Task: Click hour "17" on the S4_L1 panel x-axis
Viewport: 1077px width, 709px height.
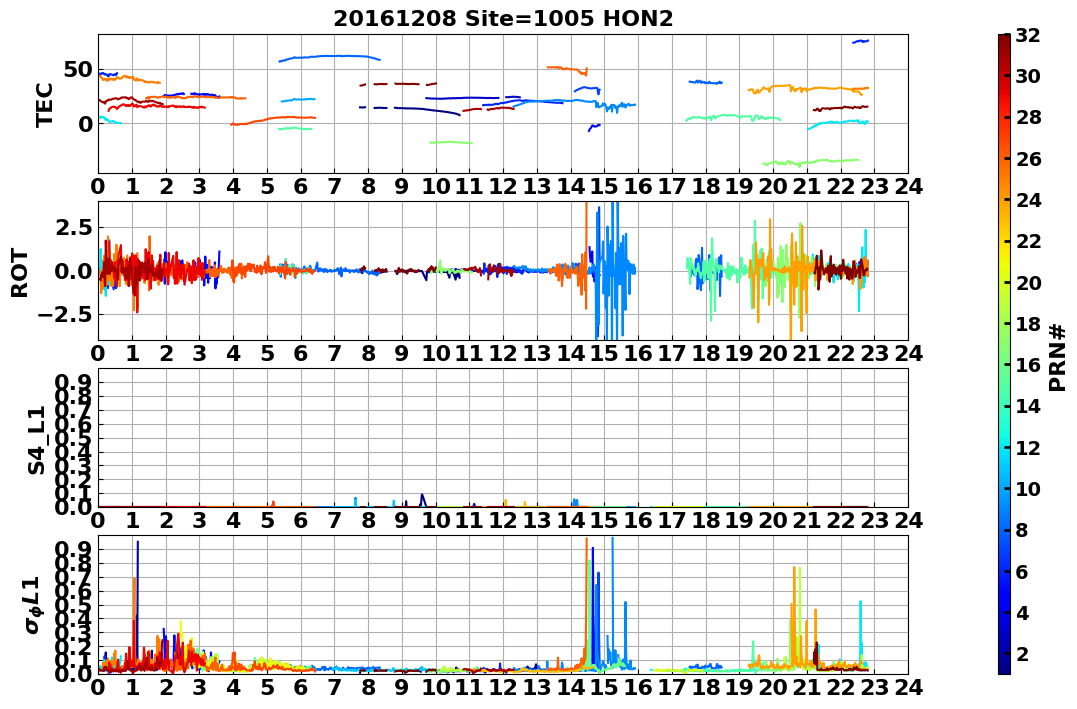Action: point(672,520)
